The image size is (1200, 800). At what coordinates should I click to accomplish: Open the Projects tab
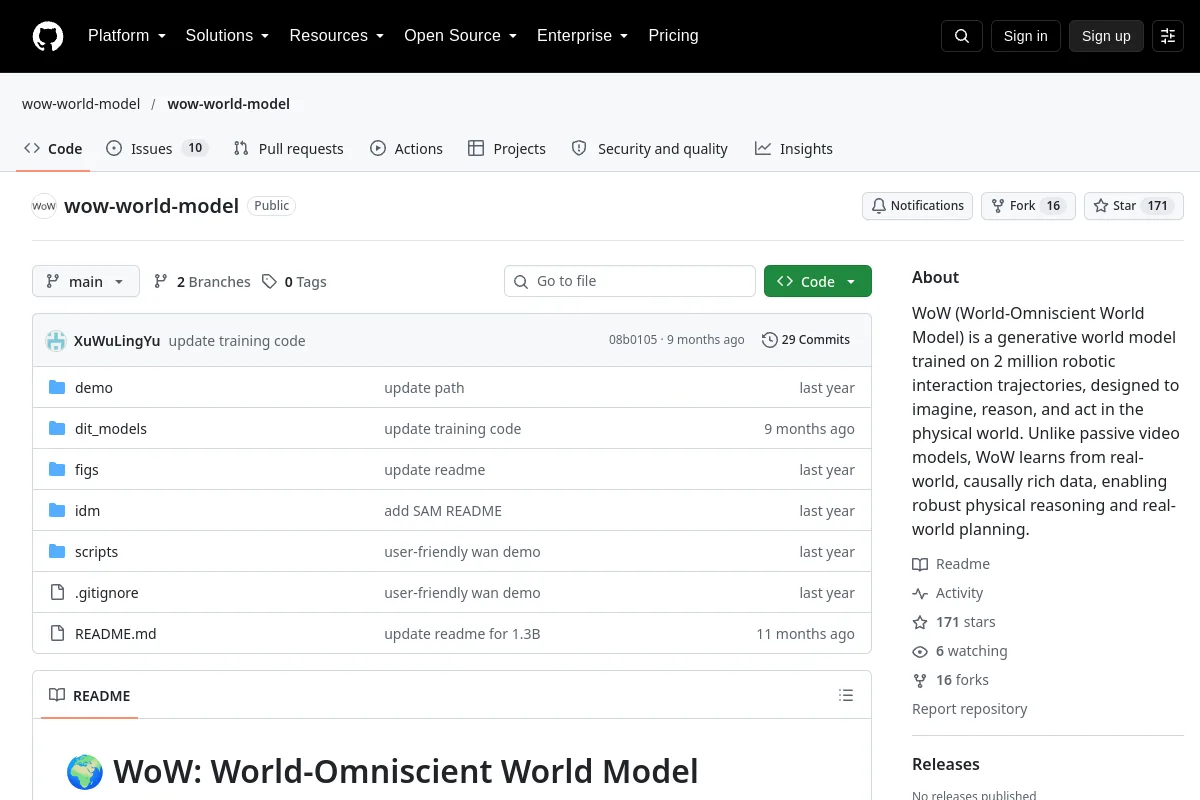click(x=507, y=148)
